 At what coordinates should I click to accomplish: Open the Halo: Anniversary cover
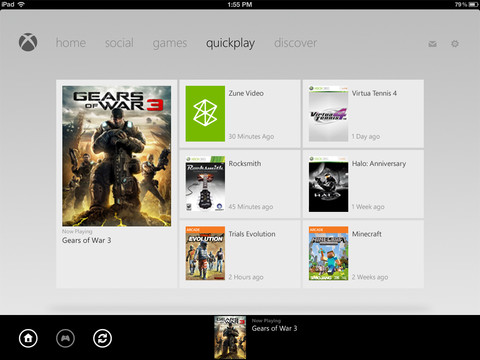click(328, 184)
